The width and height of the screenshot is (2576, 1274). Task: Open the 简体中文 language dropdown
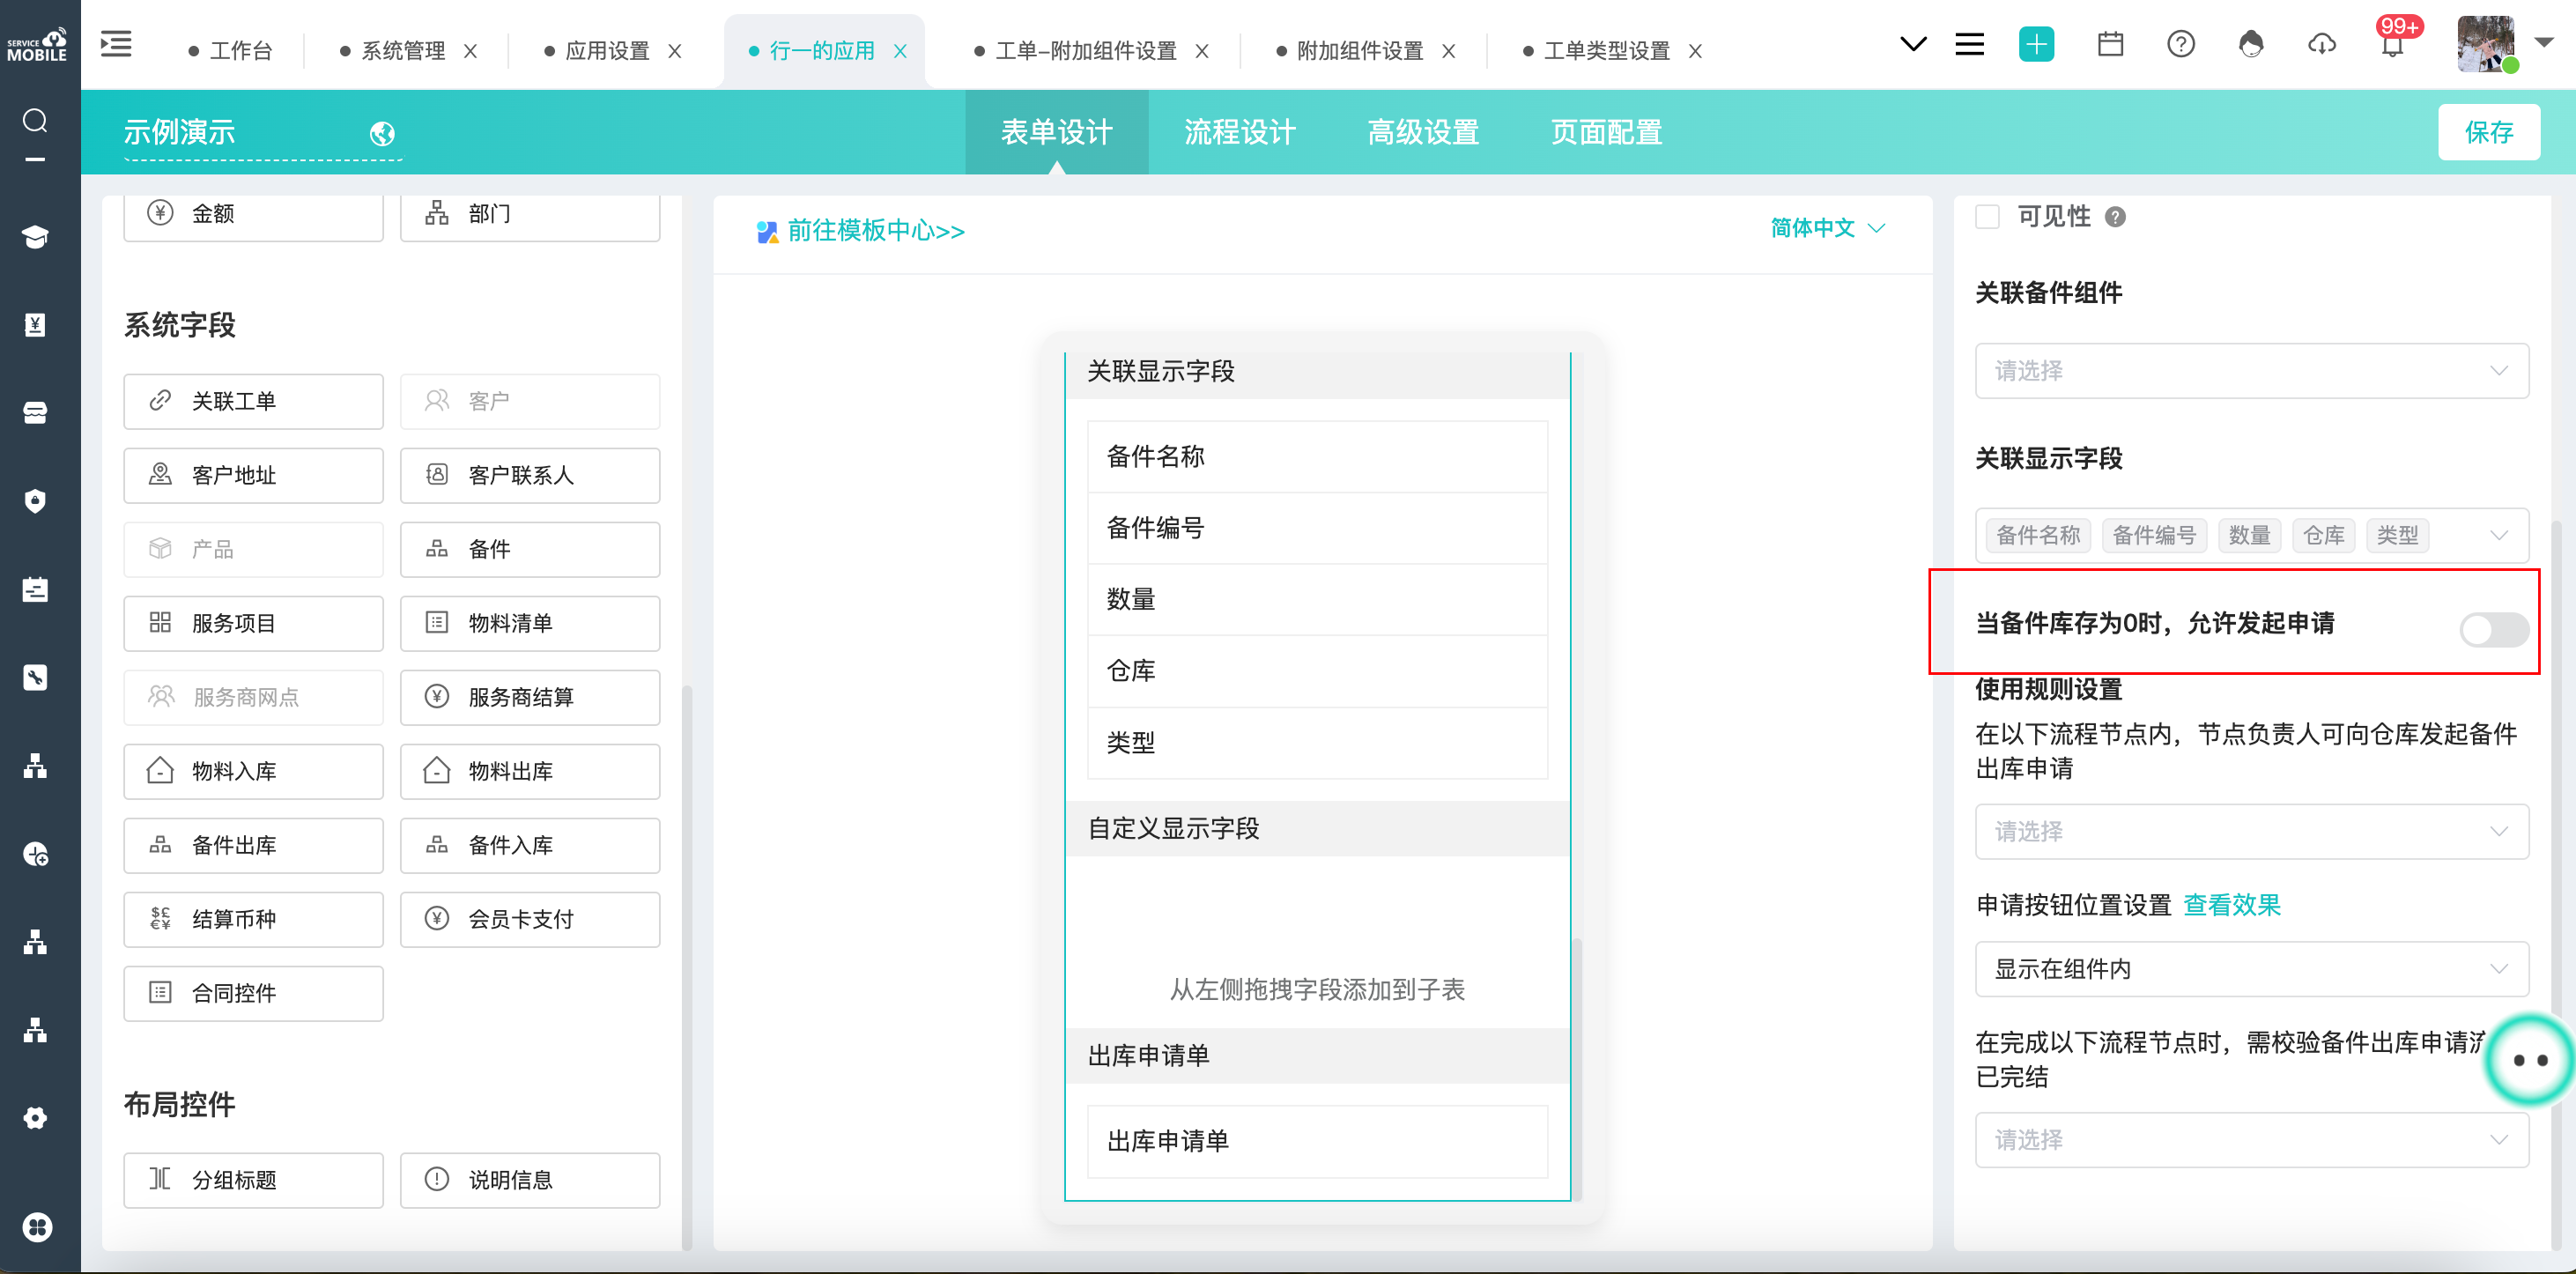1827,229
